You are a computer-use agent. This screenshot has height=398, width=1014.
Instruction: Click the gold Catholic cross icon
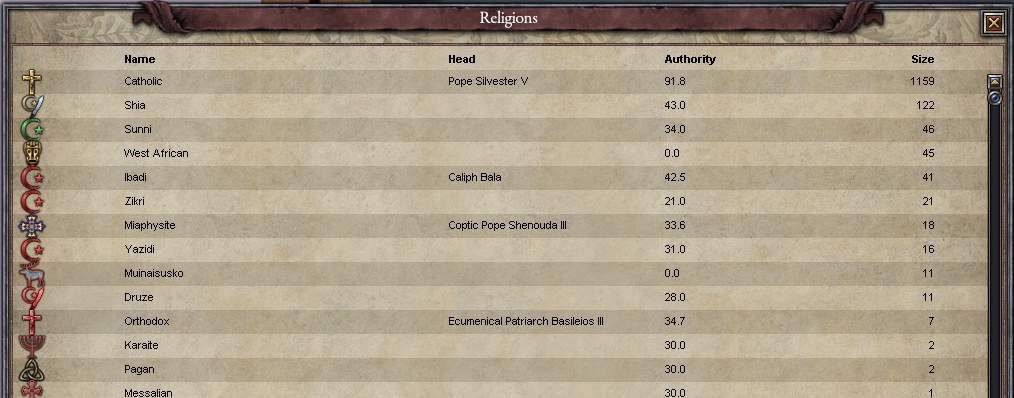(x=31, y=82)
